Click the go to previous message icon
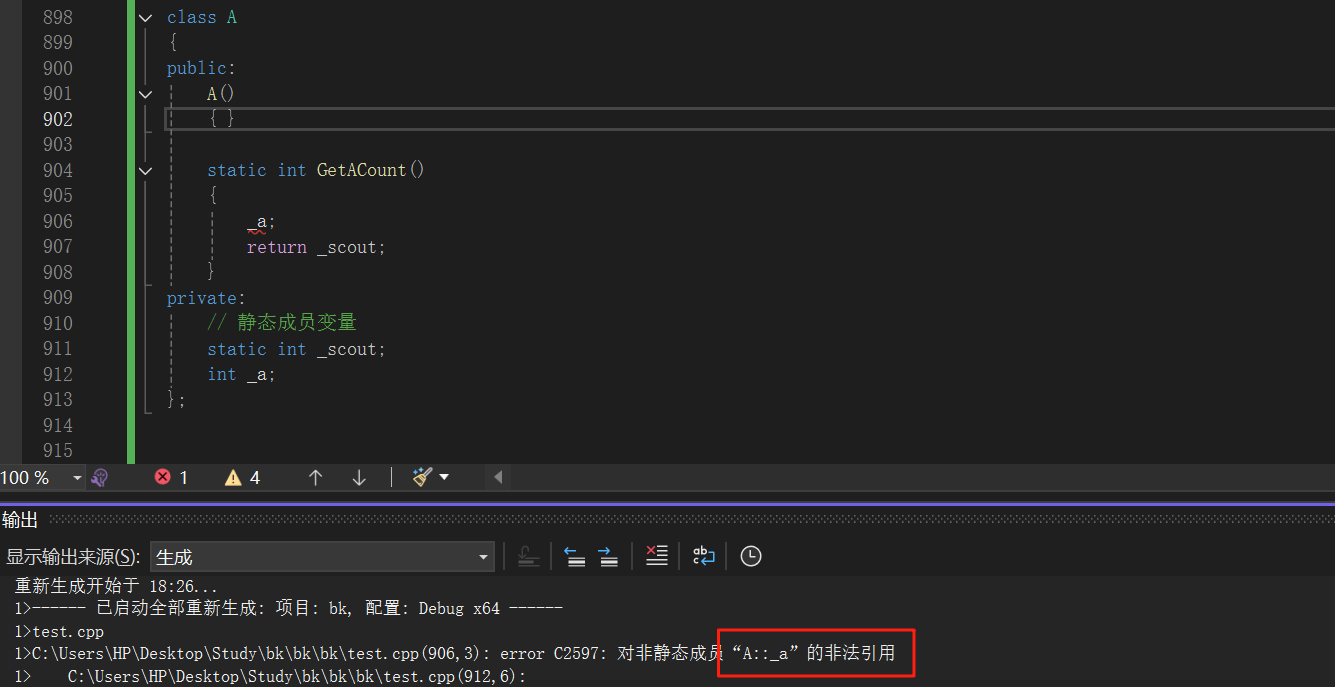 click(x=575, y=556)
